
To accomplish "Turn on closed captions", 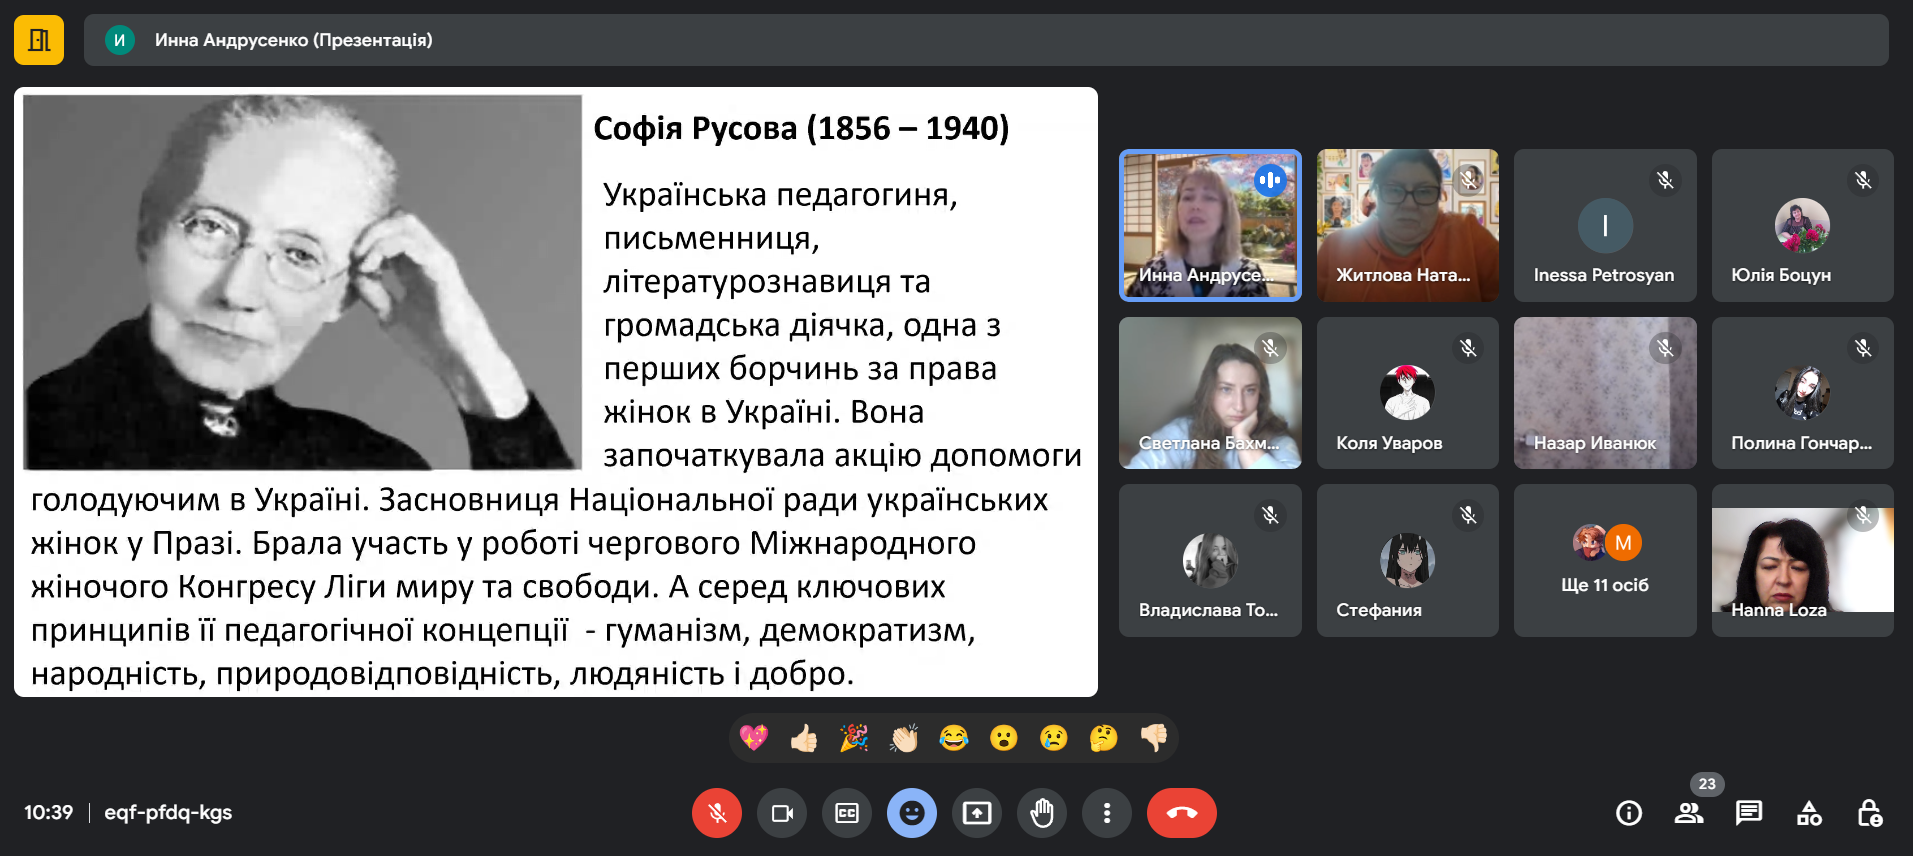I will point(847,813).
